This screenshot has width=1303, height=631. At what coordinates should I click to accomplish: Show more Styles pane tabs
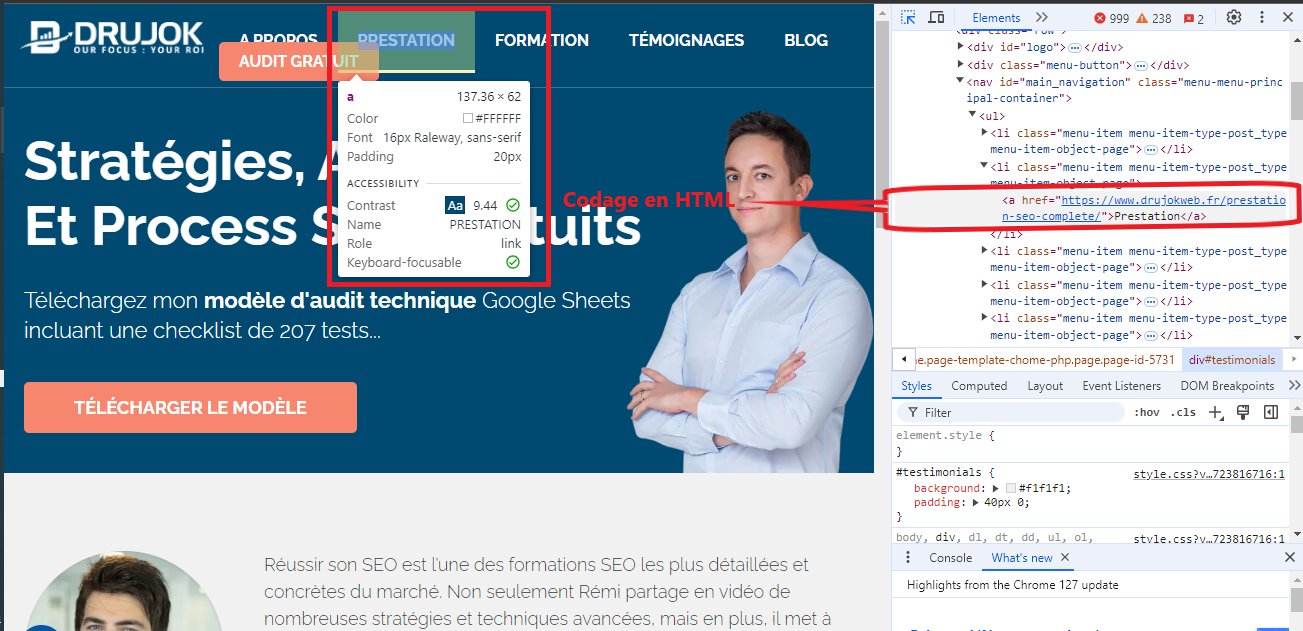click(x=1295, y=386)
